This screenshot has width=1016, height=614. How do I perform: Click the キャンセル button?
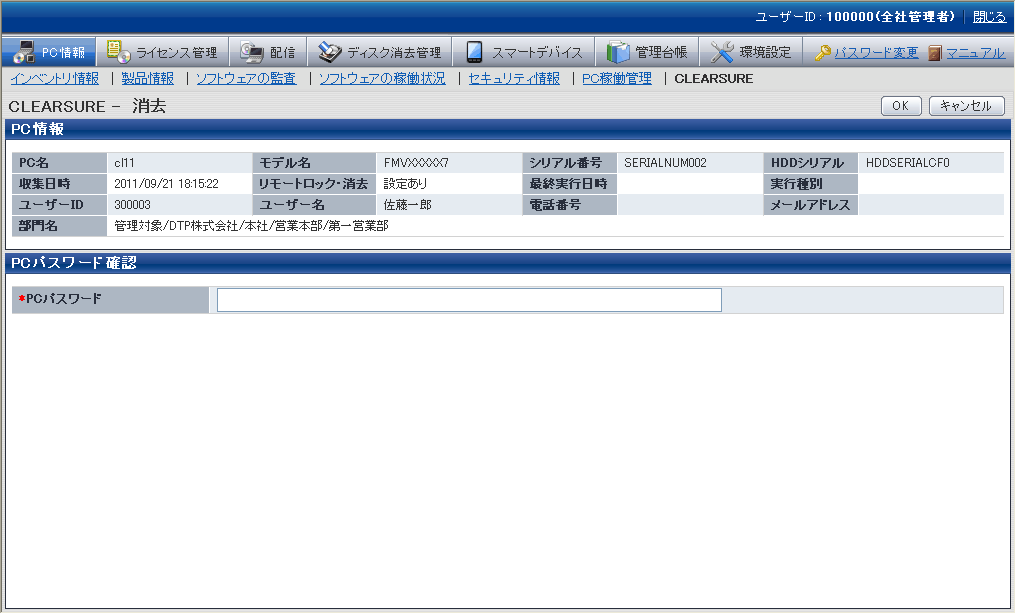click(966, 106)
